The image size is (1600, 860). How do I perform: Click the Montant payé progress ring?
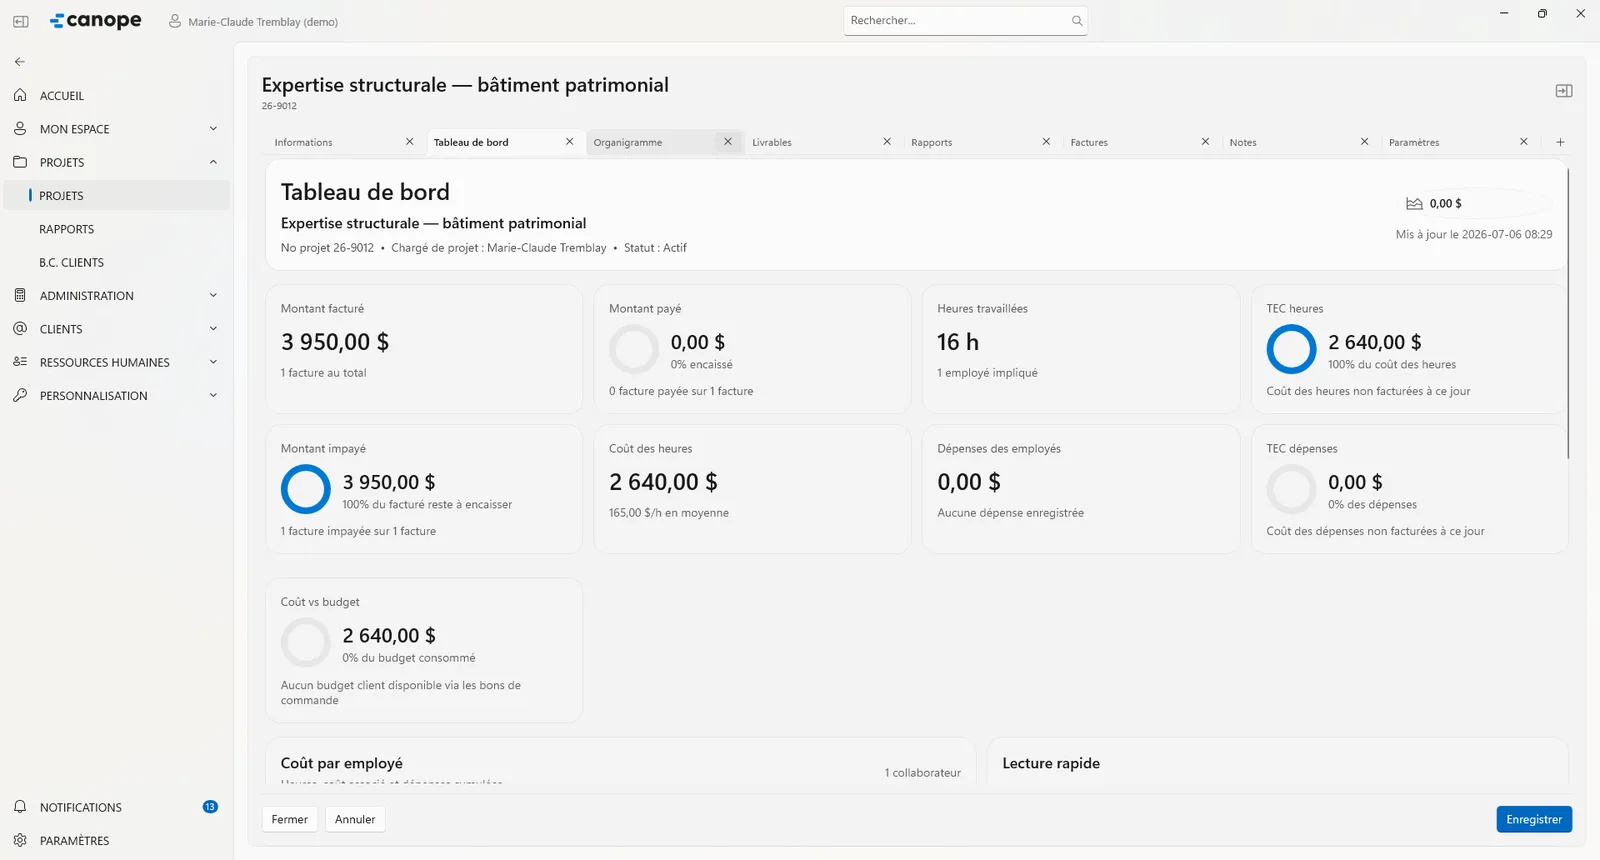pos(634,350)
